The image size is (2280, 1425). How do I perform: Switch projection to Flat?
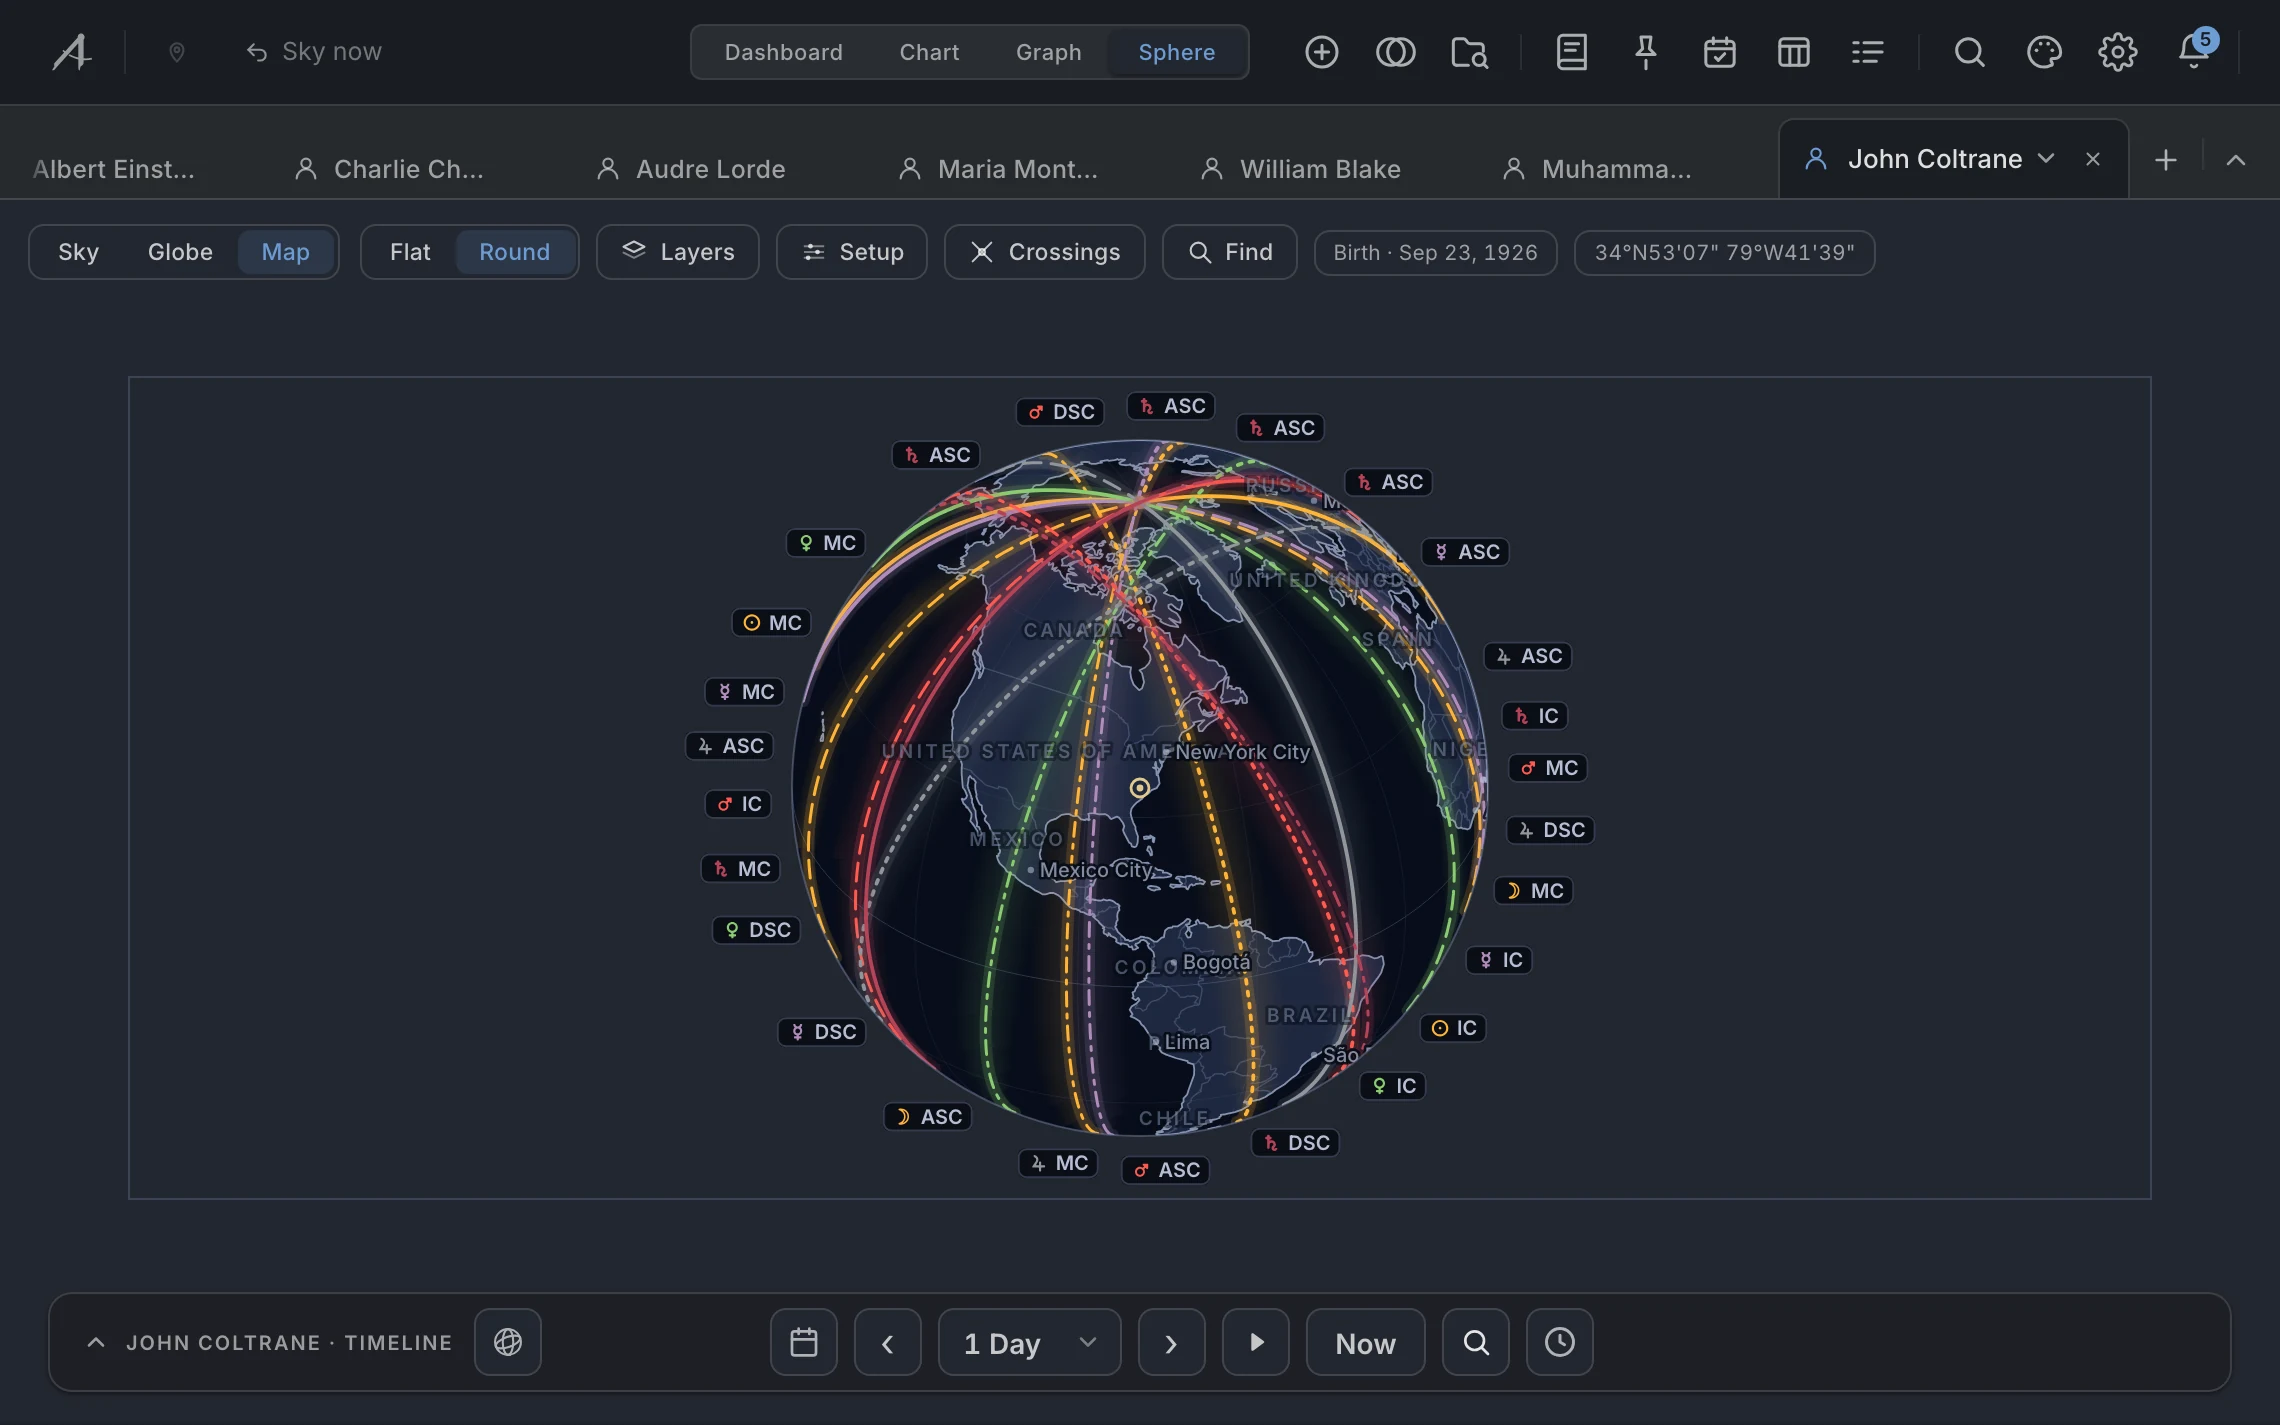410,252
